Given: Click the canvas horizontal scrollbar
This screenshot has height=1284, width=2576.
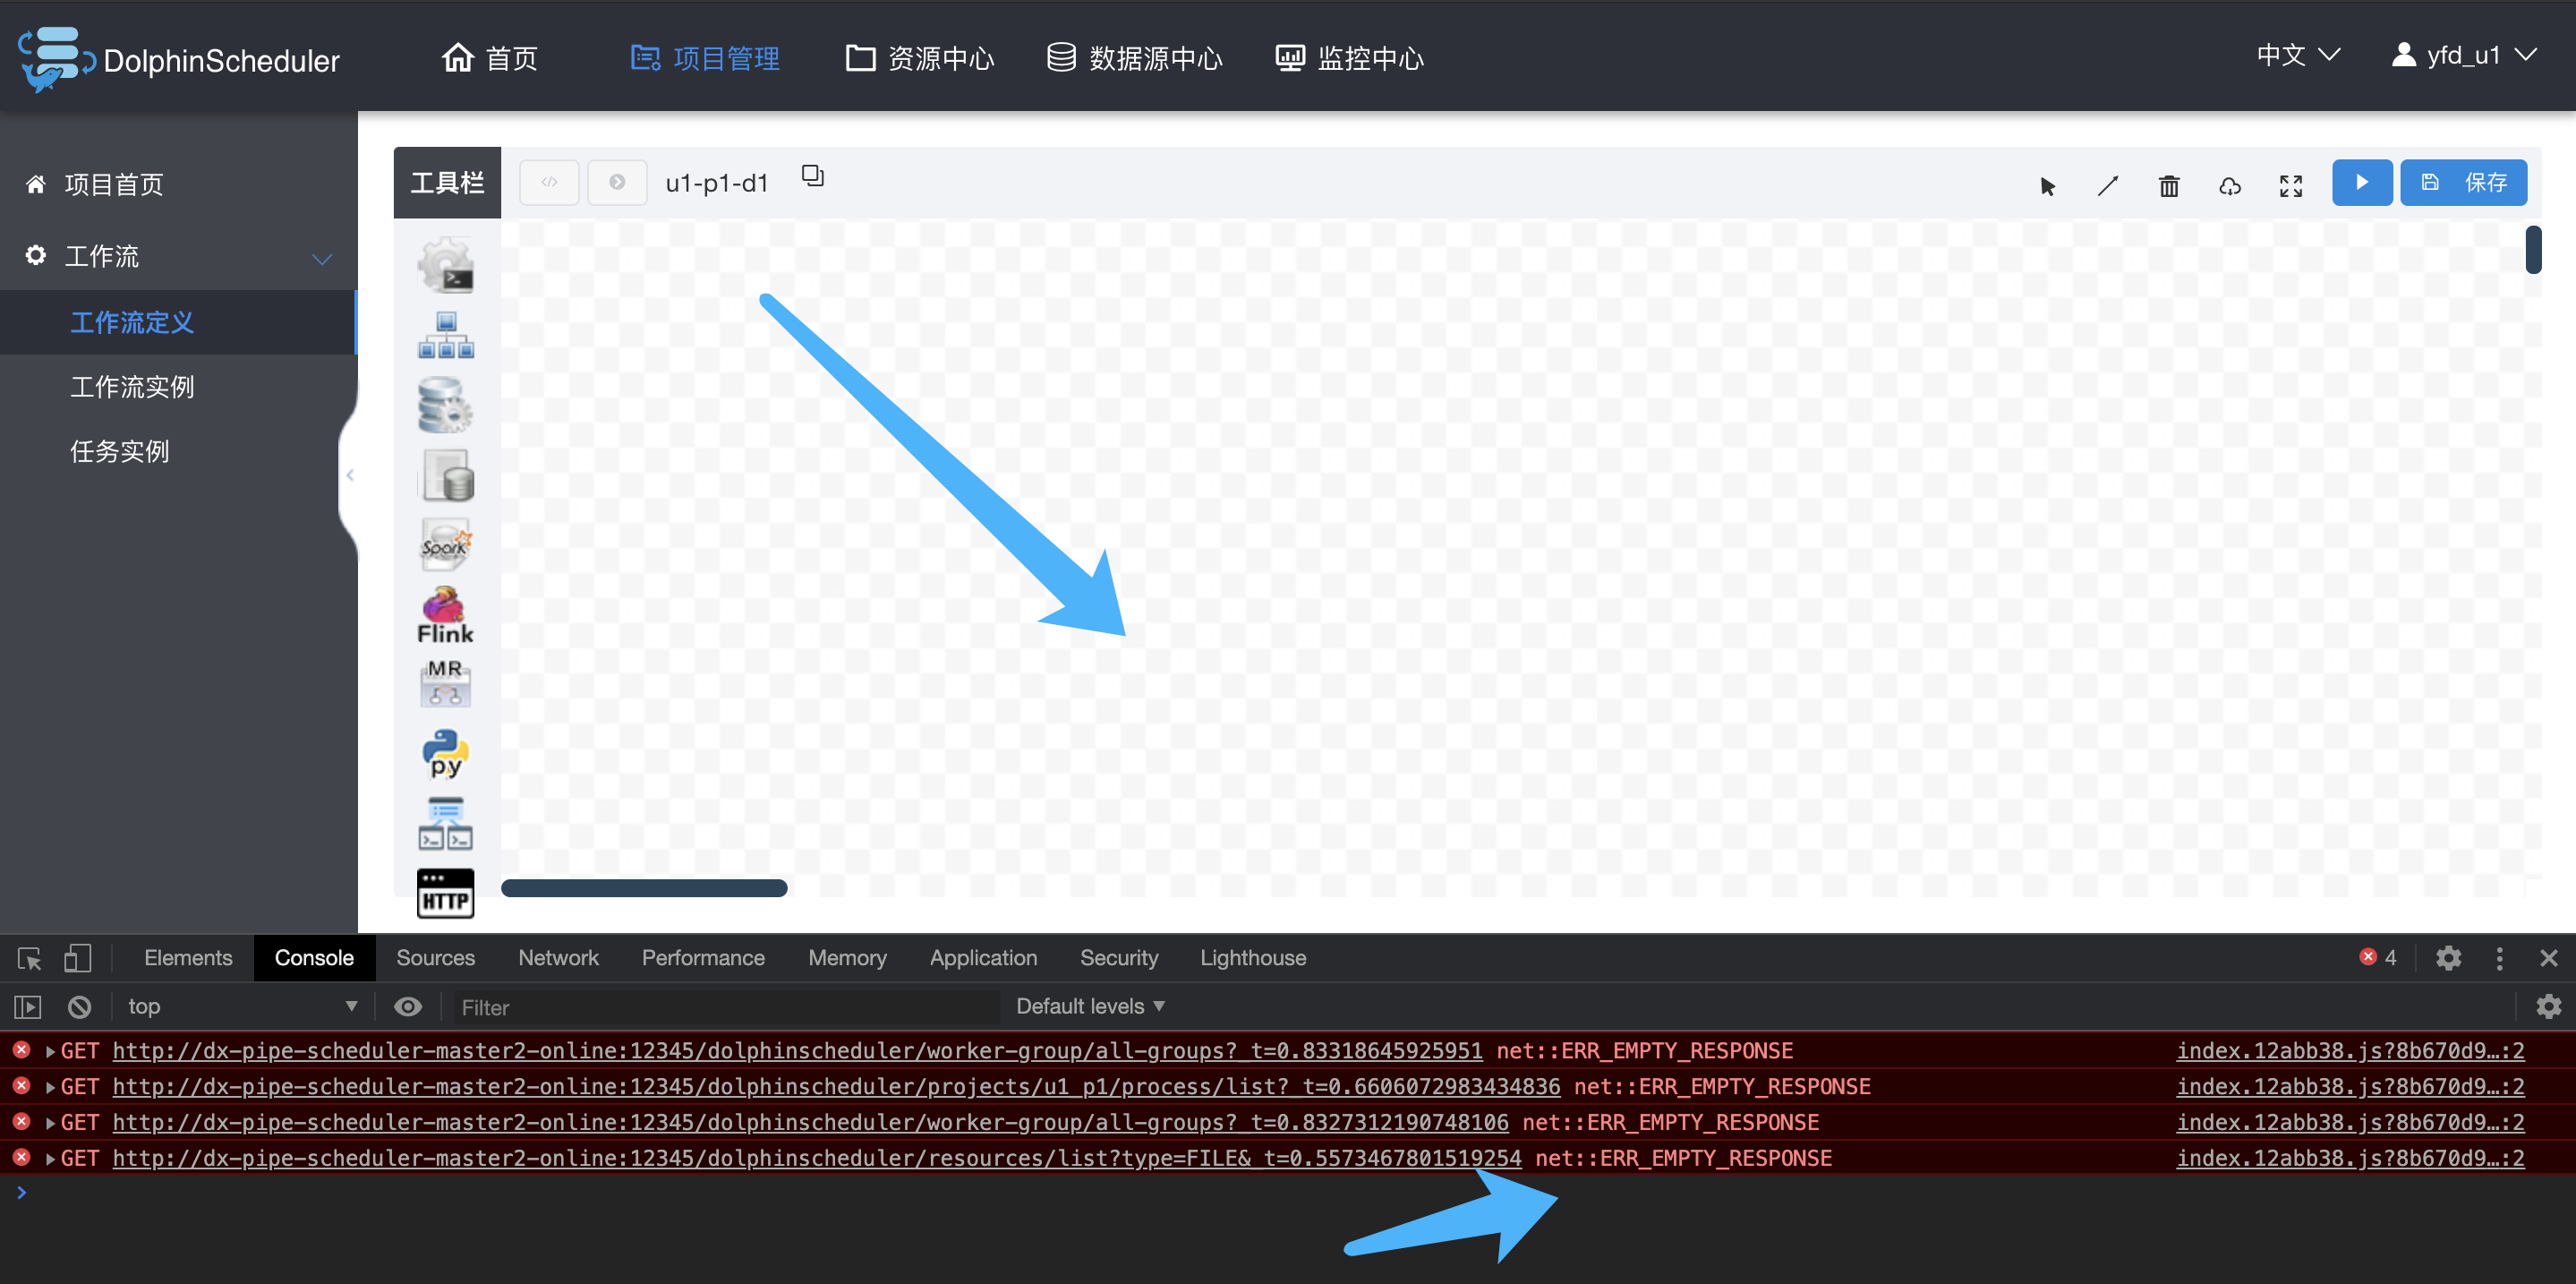Looking at the screenshot, I should (x=644, y=889).
